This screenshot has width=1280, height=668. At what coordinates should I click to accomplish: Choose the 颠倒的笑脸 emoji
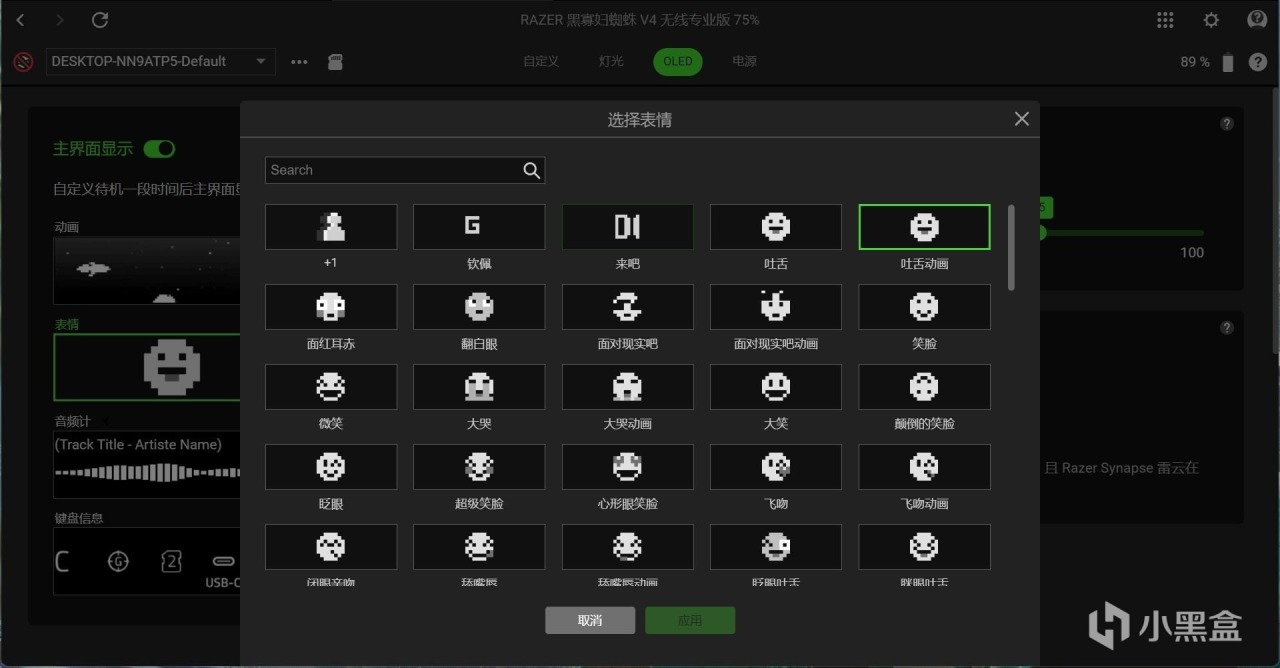point(924,387)
